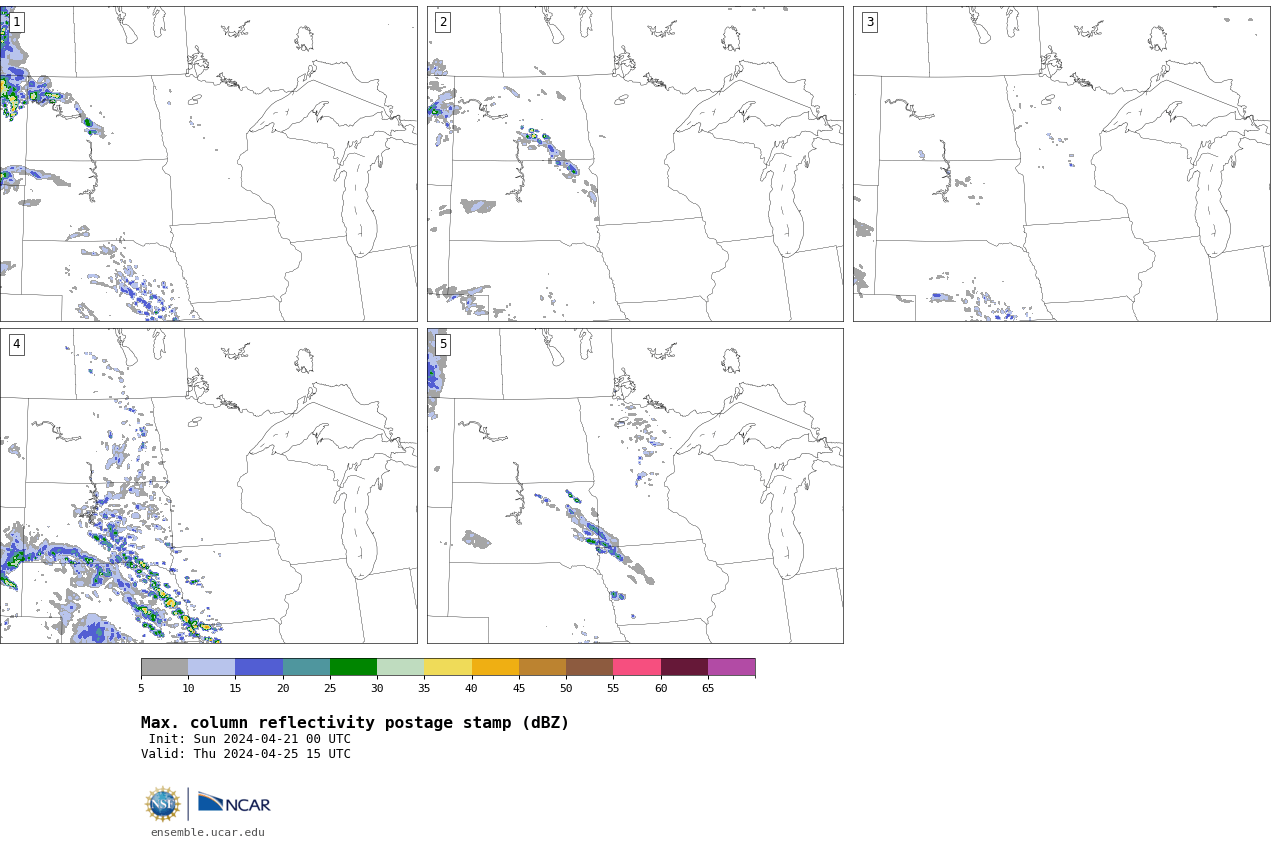Click the panel number label 1
The image size is (1280, 844).
pos(16,22)
